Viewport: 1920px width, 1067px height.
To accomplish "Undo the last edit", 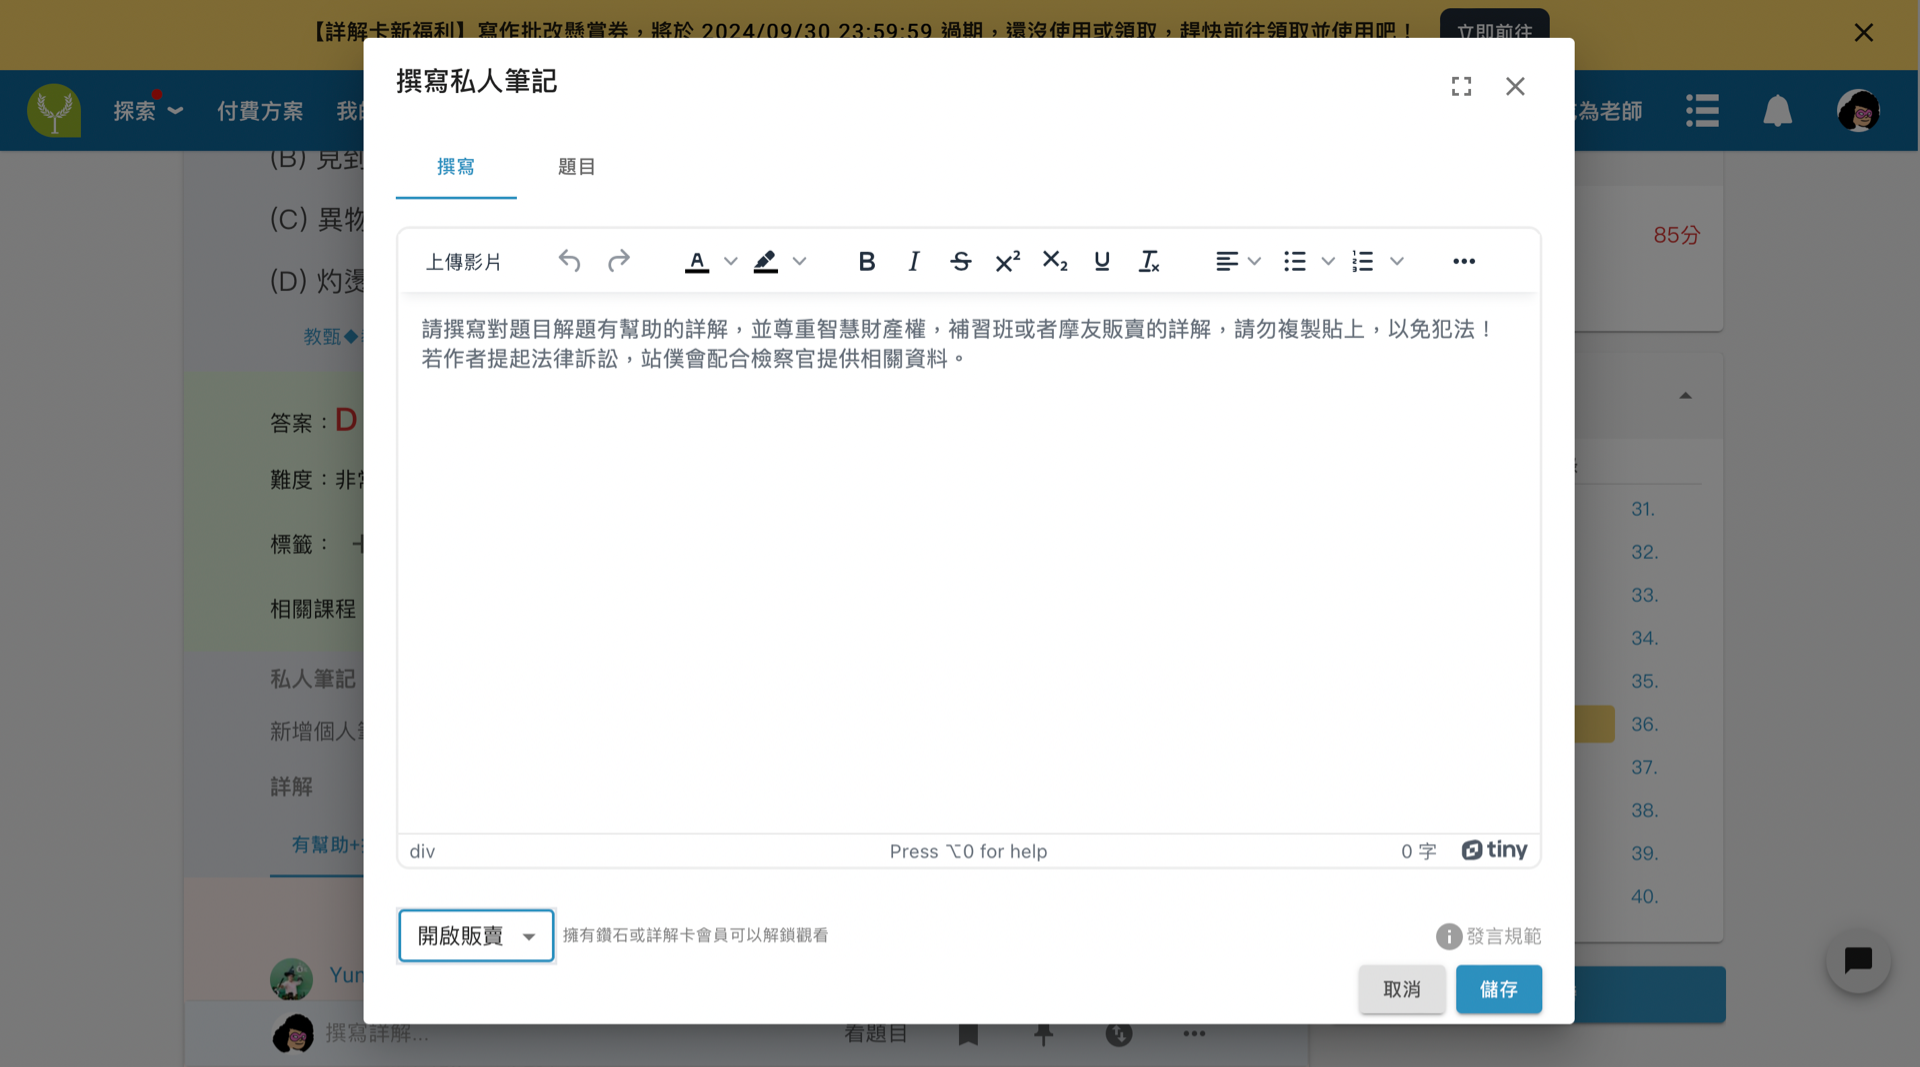I will click(x=569, y=261).
